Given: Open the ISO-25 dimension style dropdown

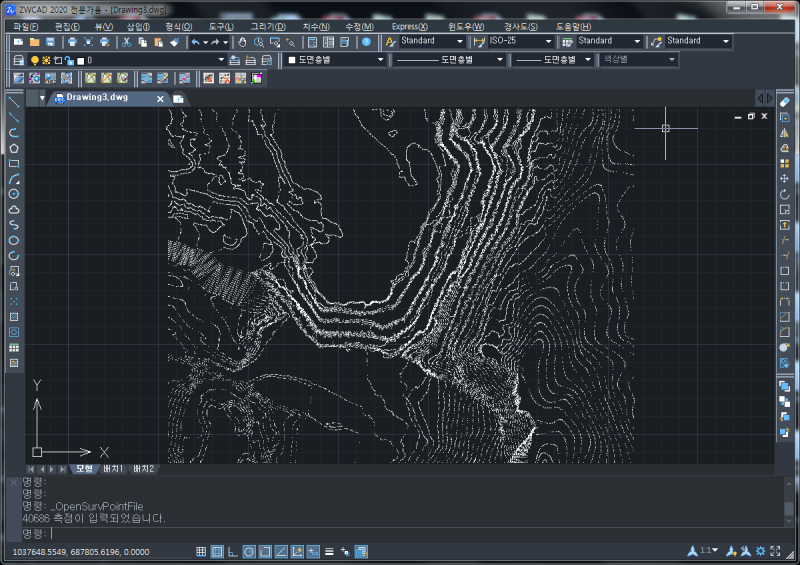Looking at the screenshot, I should click(x=548, y=42).
